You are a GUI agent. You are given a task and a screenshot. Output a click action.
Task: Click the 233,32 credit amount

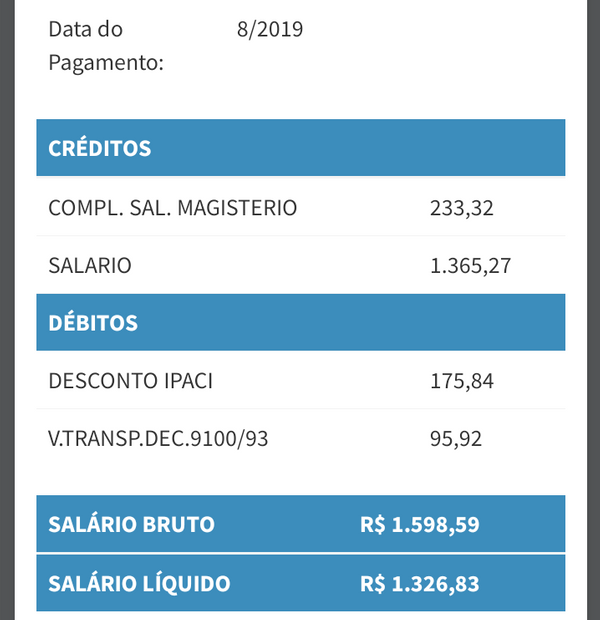[x=461, y=208]
